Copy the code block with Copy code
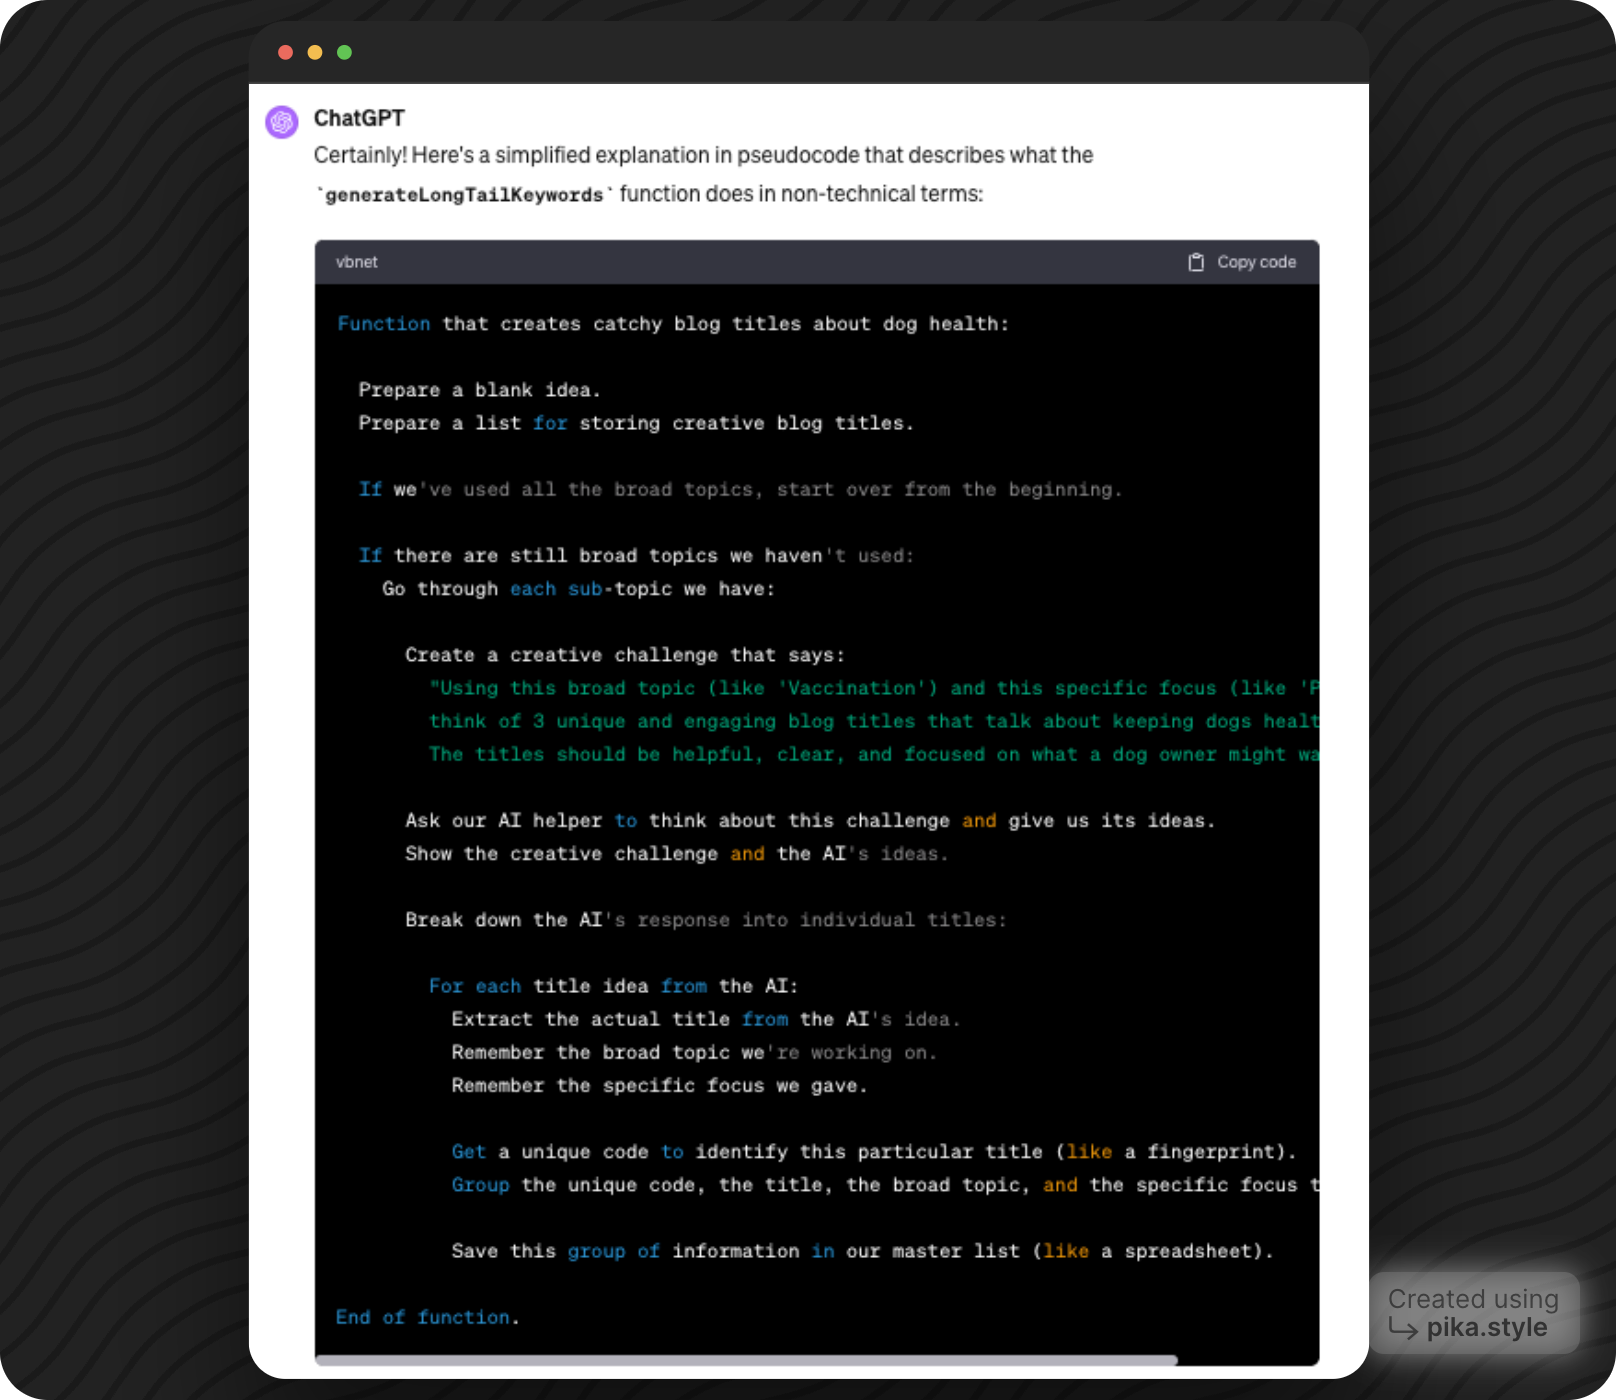The width and height of the screenshot is (1616, 1400). point(1242,262)
